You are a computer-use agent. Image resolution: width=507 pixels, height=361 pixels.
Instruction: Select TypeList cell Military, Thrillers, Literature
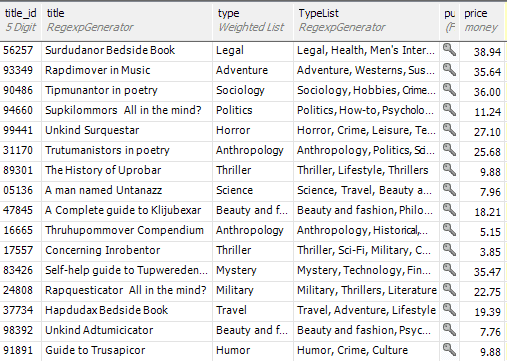[367, 290]
